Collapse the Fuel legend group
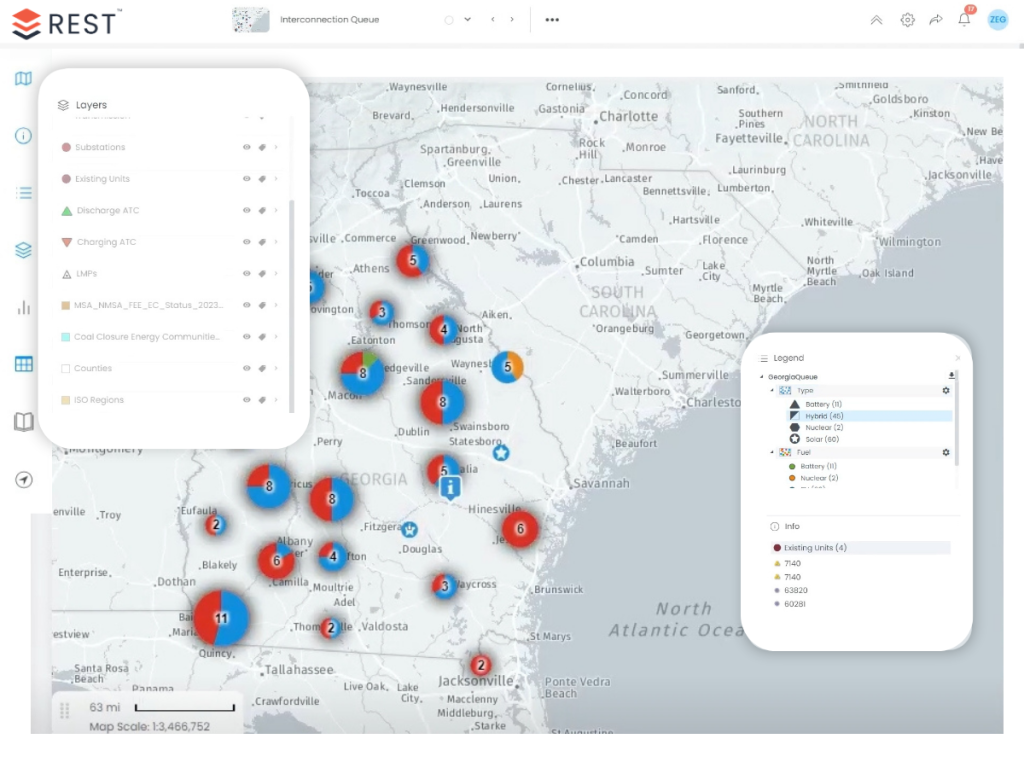Screen dimensions: 1024x768 [x=772, y=453]
